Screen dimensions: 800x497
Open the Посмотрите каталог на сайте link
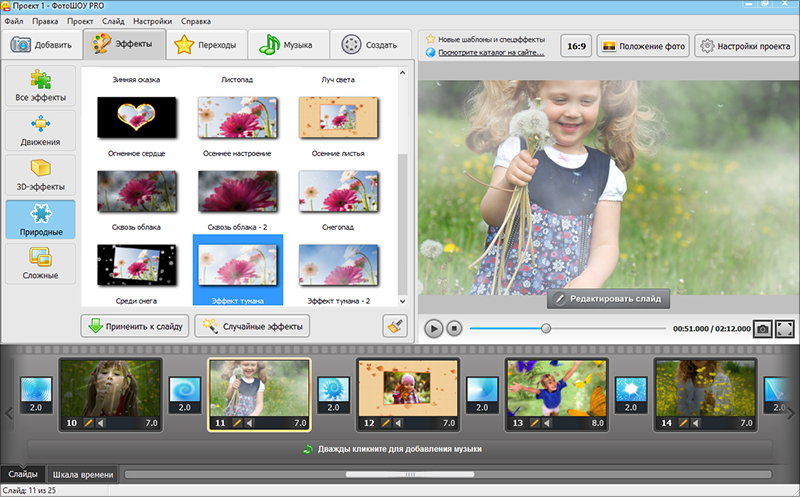tap(489, 52)
